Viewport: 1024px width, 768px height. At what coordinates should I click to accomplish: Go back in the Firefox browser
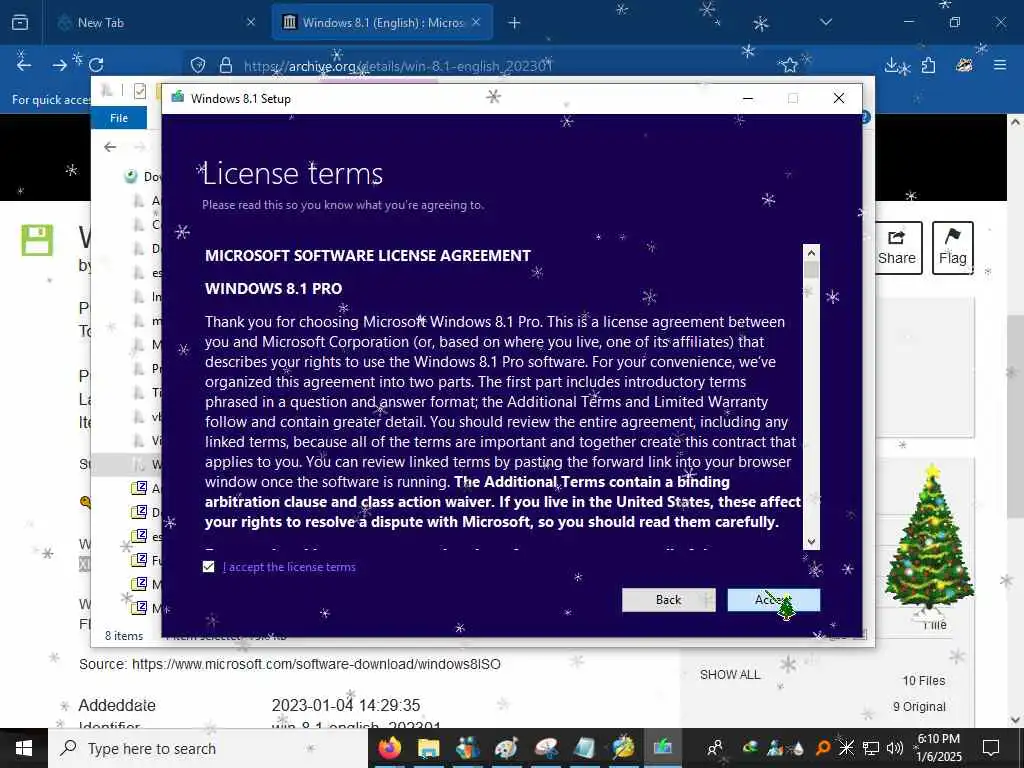[24, 65]
